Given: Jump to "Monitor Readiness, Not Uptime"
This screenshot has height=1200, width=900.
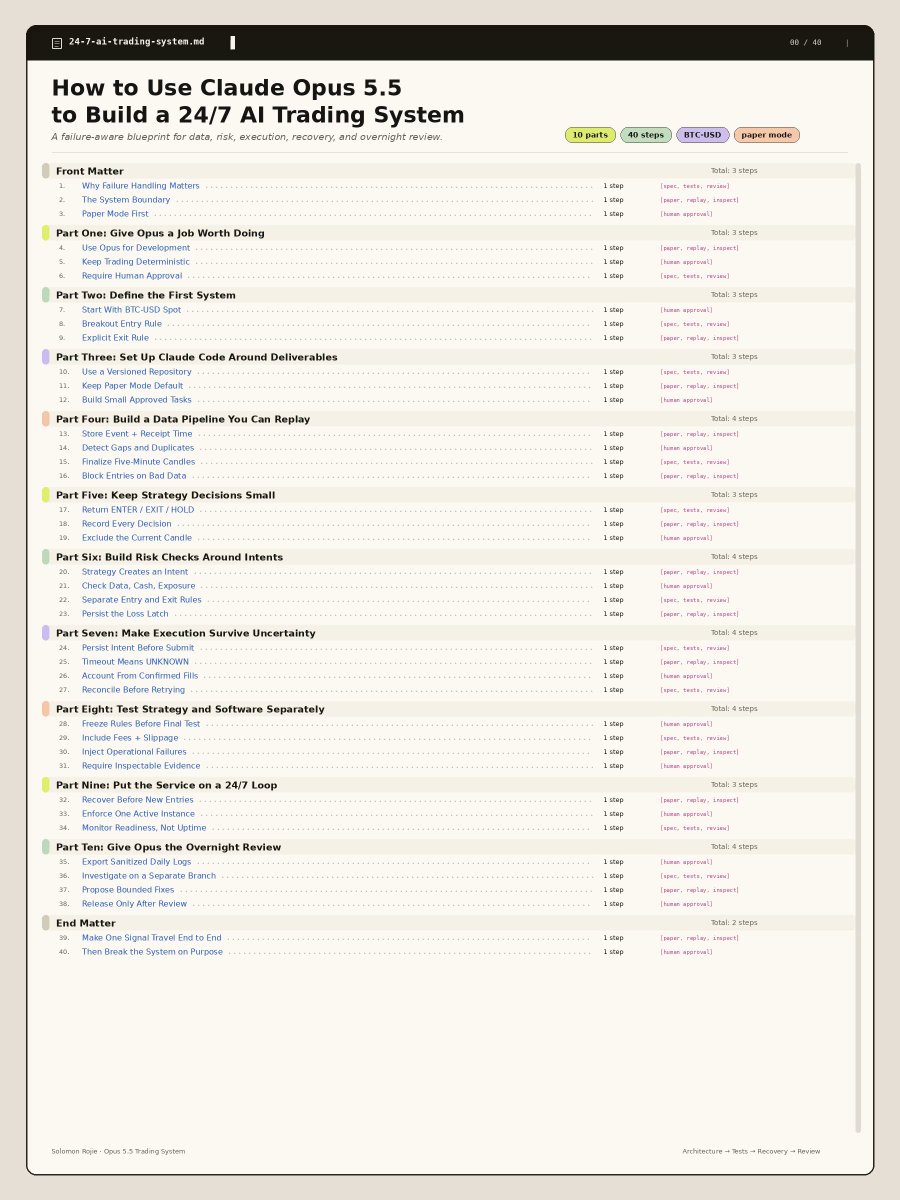Looking at the screenshot, I should tap(144, 828).
